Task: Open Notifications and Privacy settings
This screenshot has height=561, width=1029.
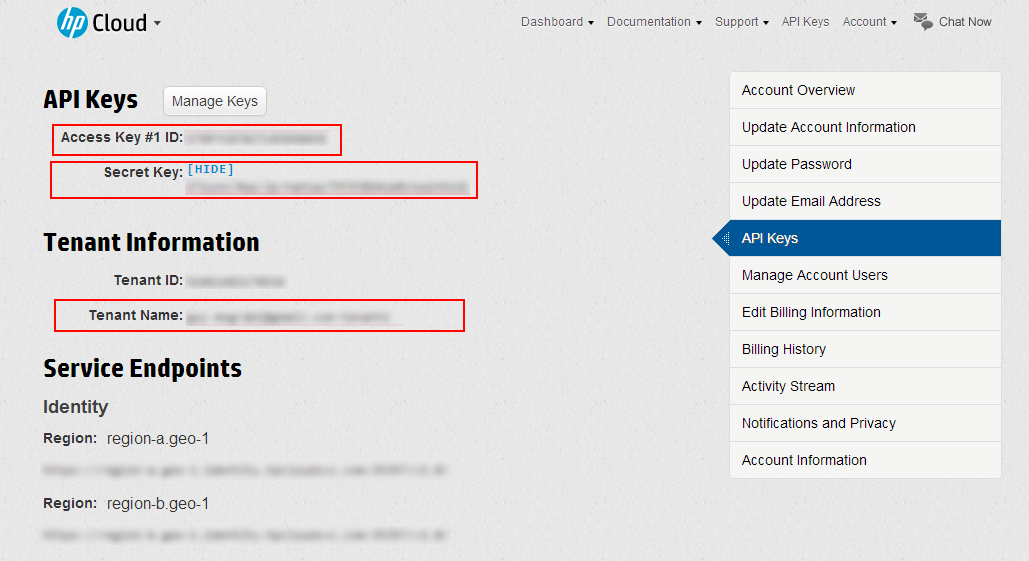Action: tap(818, 423)
